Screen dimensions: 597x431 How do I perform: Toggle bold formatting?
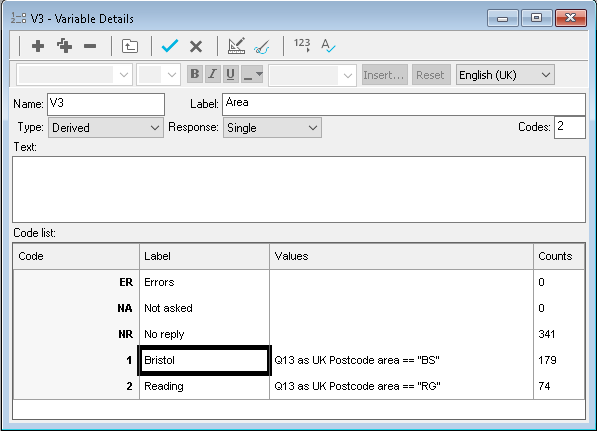195,74
